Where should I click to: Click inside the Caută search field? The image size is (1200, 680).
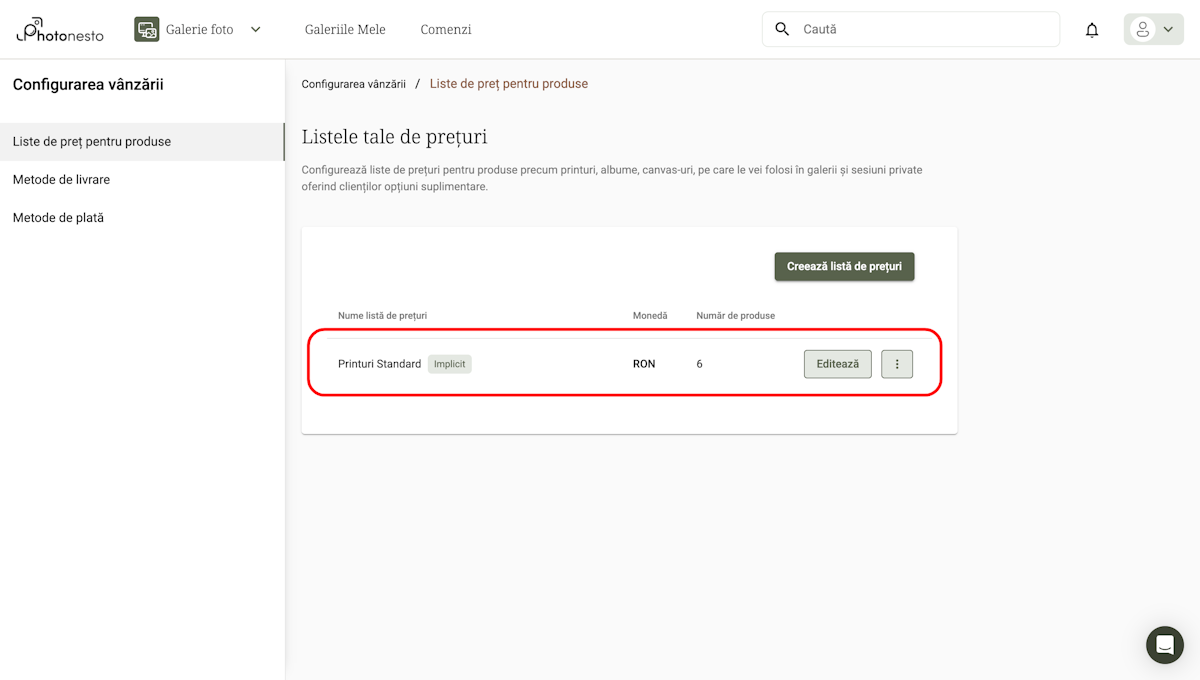tap(900, 29)
